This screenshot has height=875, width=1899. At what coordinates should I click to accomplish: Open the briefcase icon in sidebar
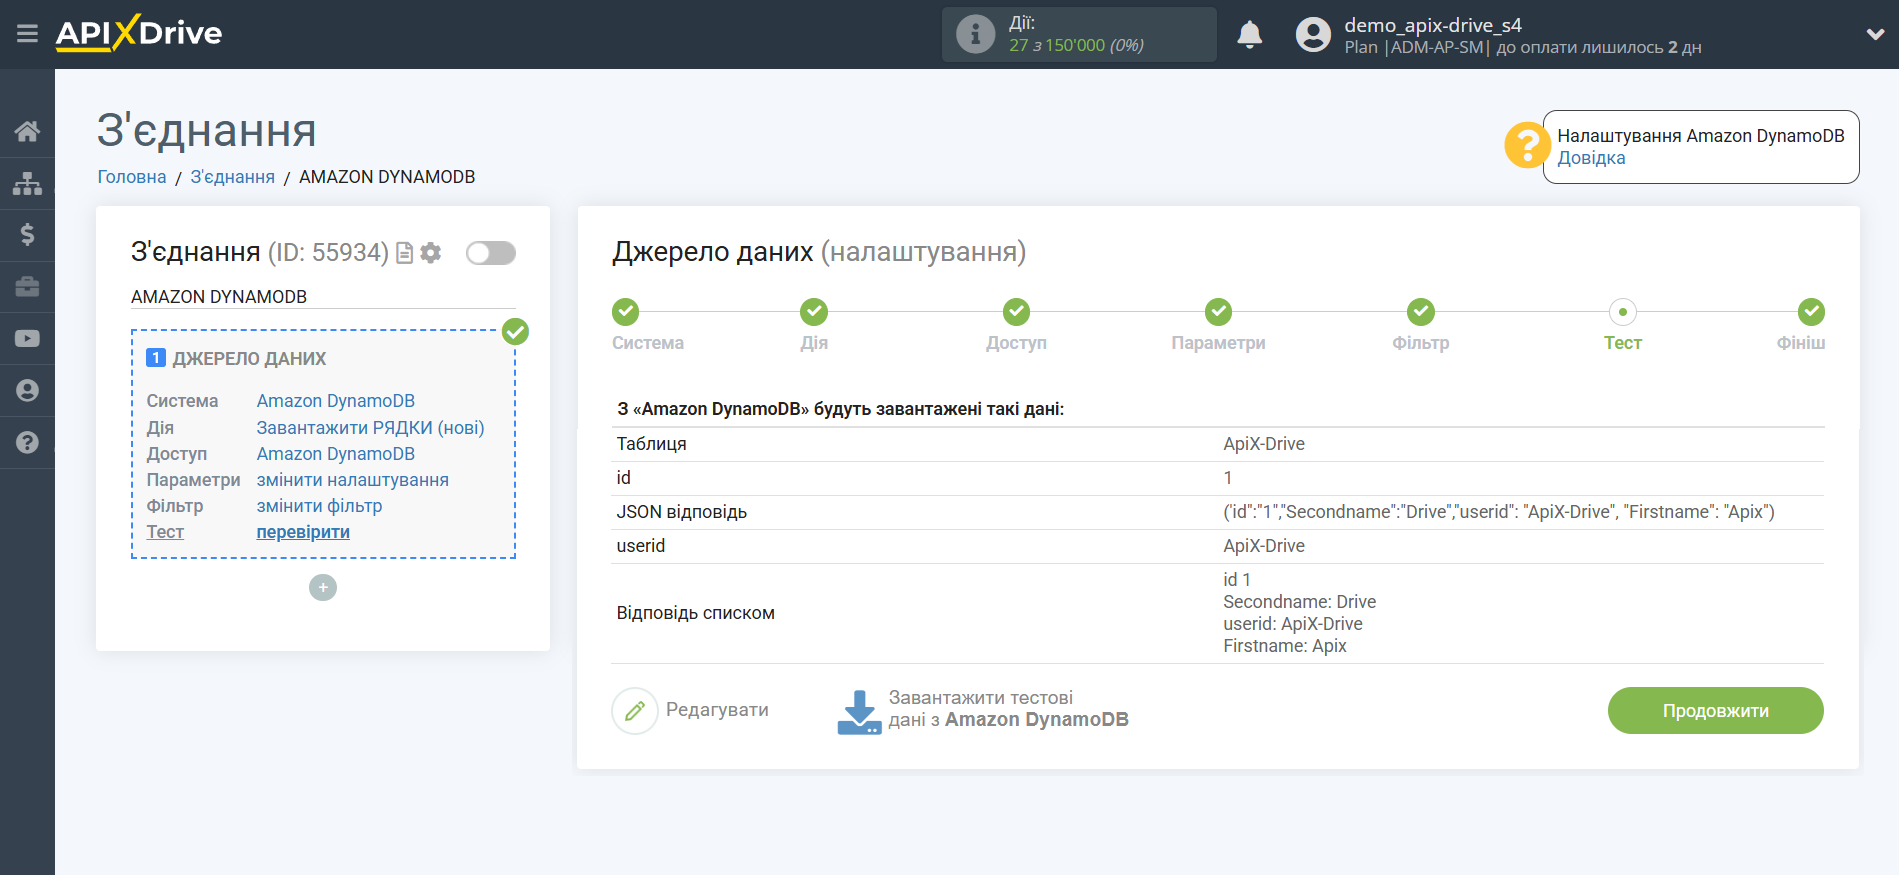(27, 287)
